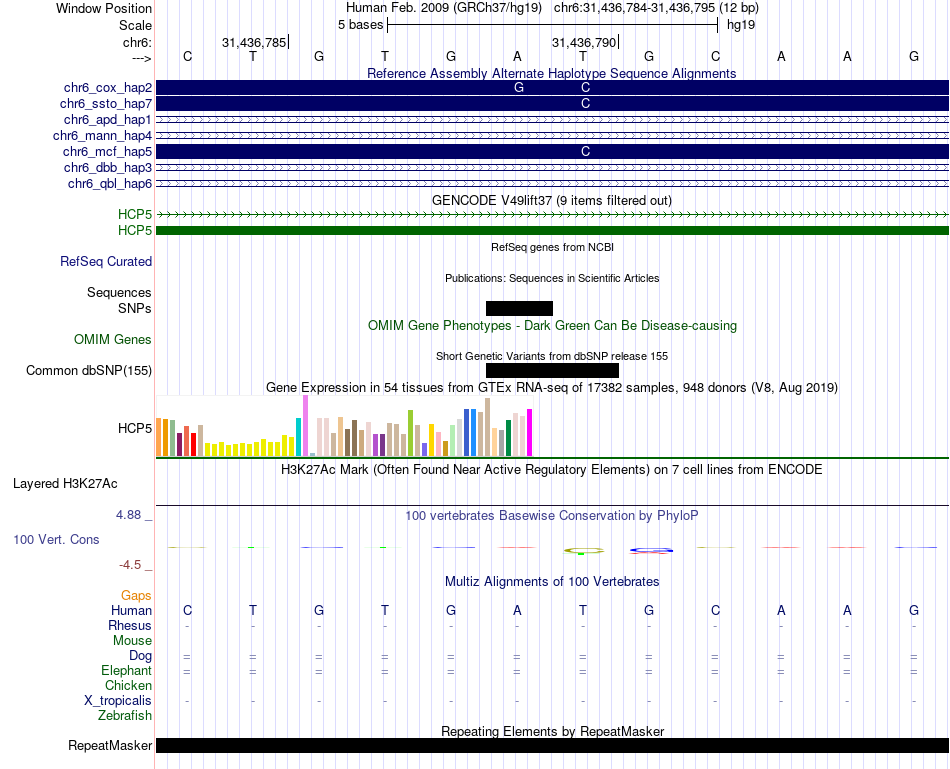This screenshot has height=769, width=950.
Task: Open the RefSeq genes from NCBI title
Action: (x=552, y=247)
